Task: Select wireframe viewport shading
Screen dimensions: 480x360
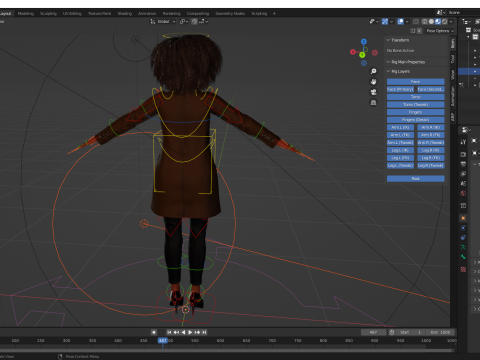Action: (425, 21)
